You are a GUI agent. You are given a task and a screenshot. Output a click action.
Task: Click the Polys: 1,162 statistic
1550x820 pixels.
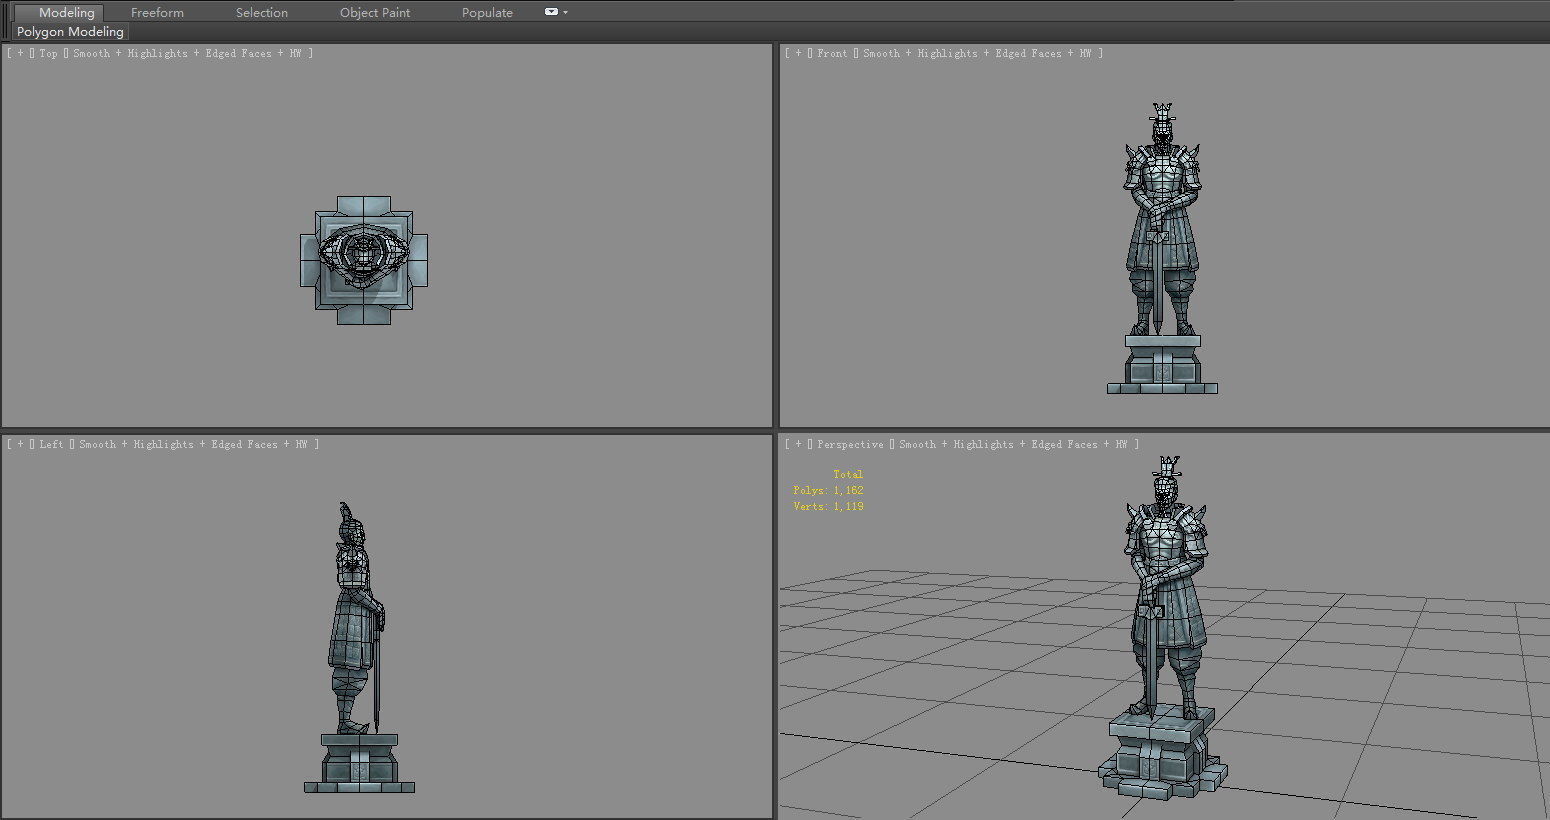pyautogui.click(x=828, y=490)
